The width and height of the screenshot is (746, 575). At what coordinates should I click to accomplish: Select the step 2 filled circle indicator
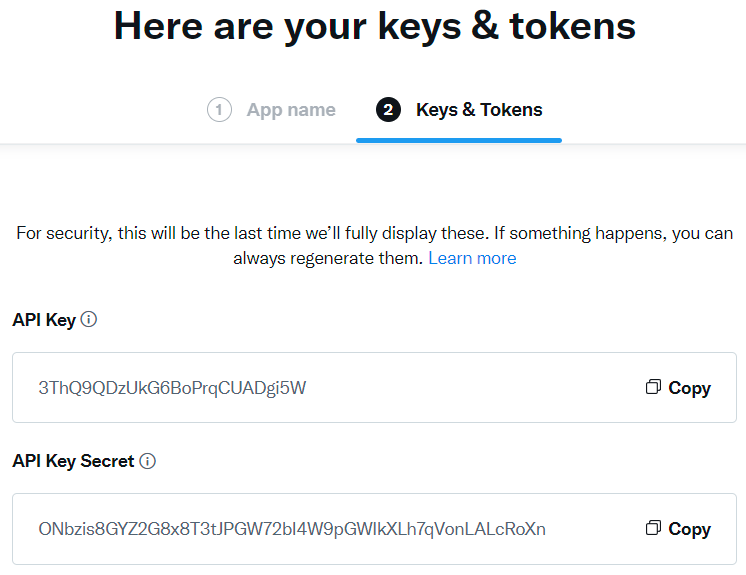(388, 109)
